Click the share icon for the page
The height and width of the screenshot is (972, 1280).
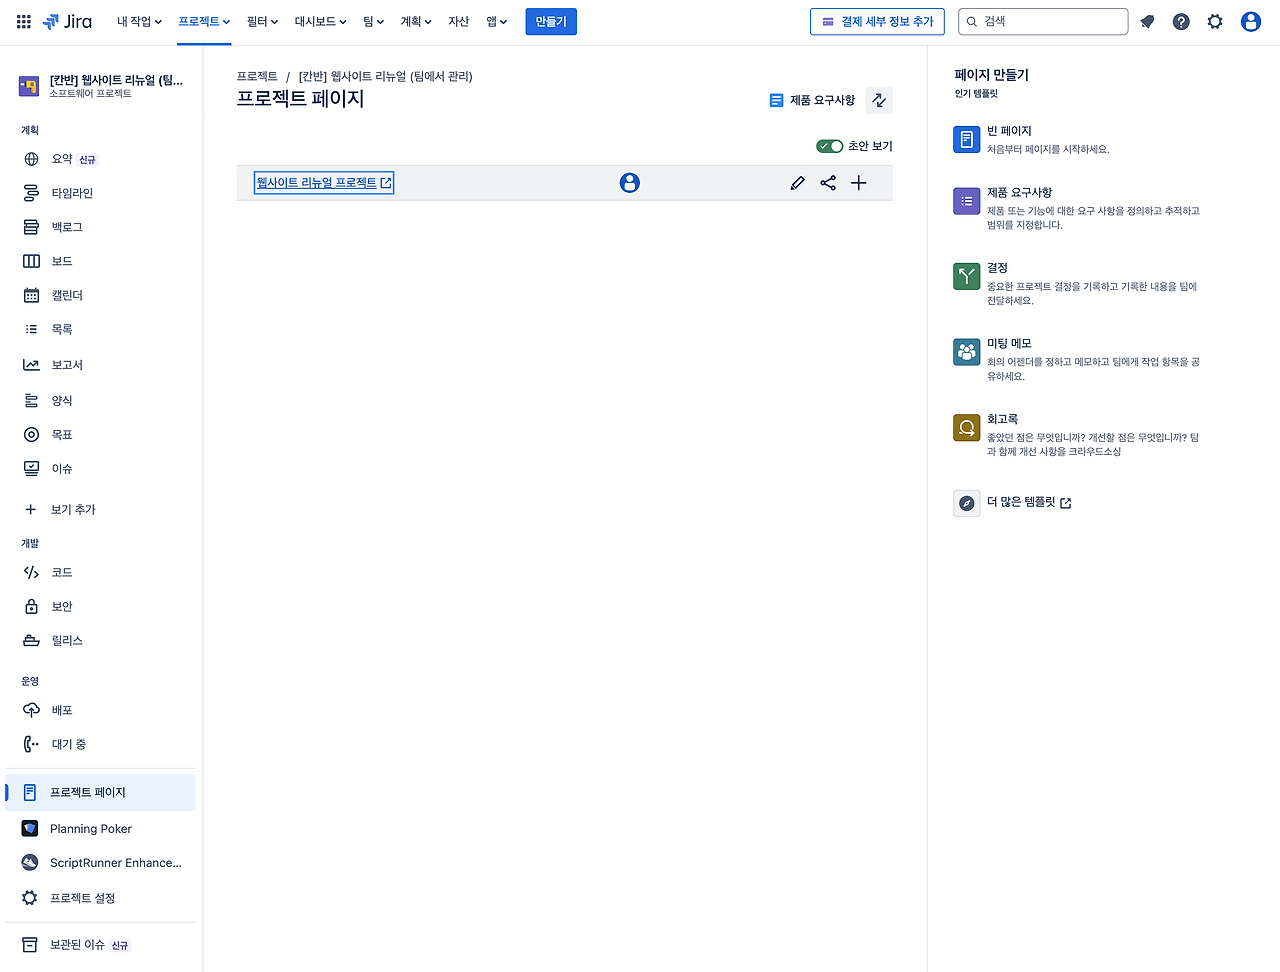pyautogui.click(x=828, y=183)
